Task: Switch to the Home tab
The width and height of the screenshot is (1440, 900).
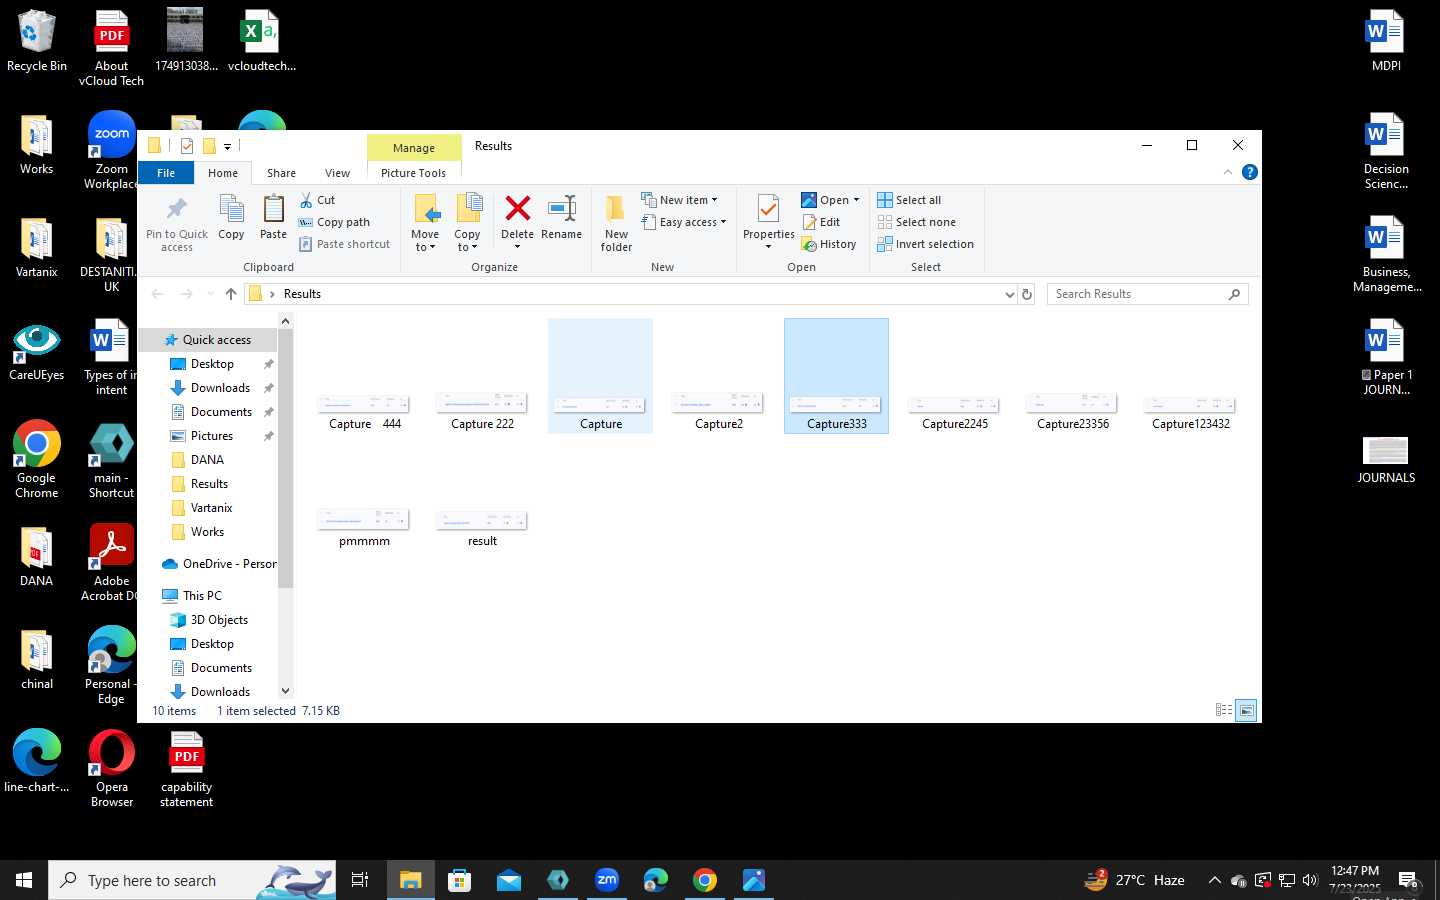Action: pyautogui.click(x=223, y=172)
